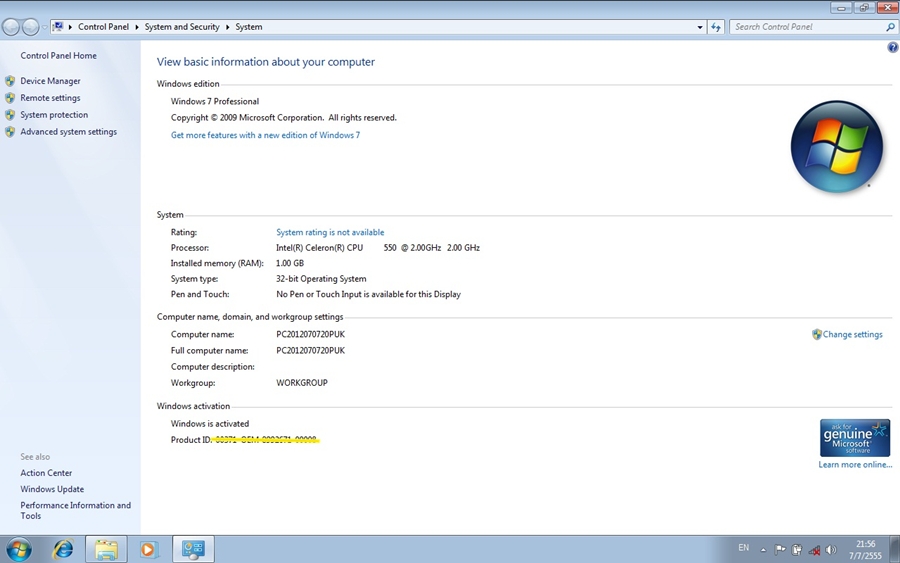Click the search magnifier icon
This screenshot has height=563, width=900.
coord(890,27)
